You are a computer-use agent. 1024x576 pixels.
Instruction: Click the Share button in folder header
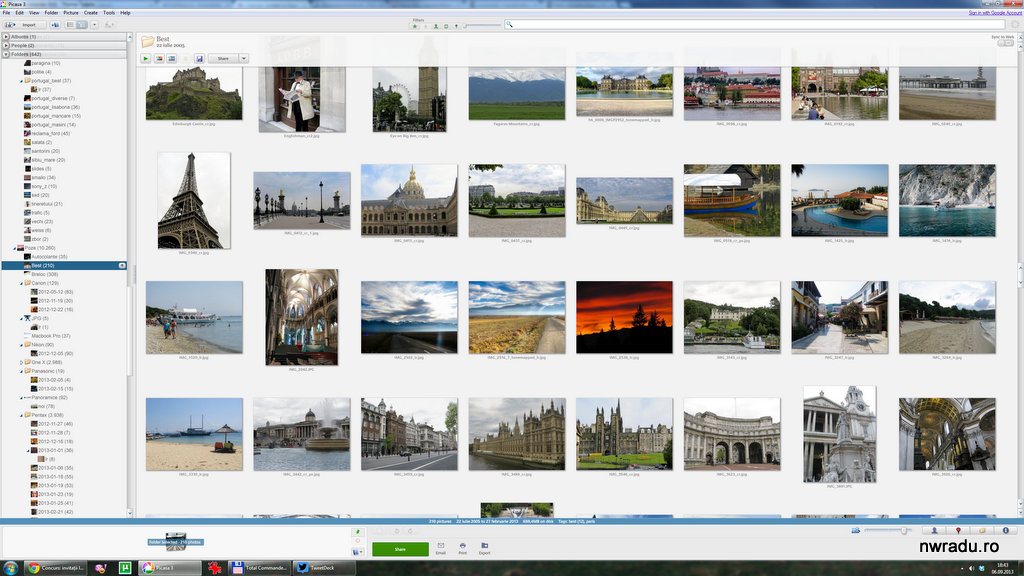(223, 58)
